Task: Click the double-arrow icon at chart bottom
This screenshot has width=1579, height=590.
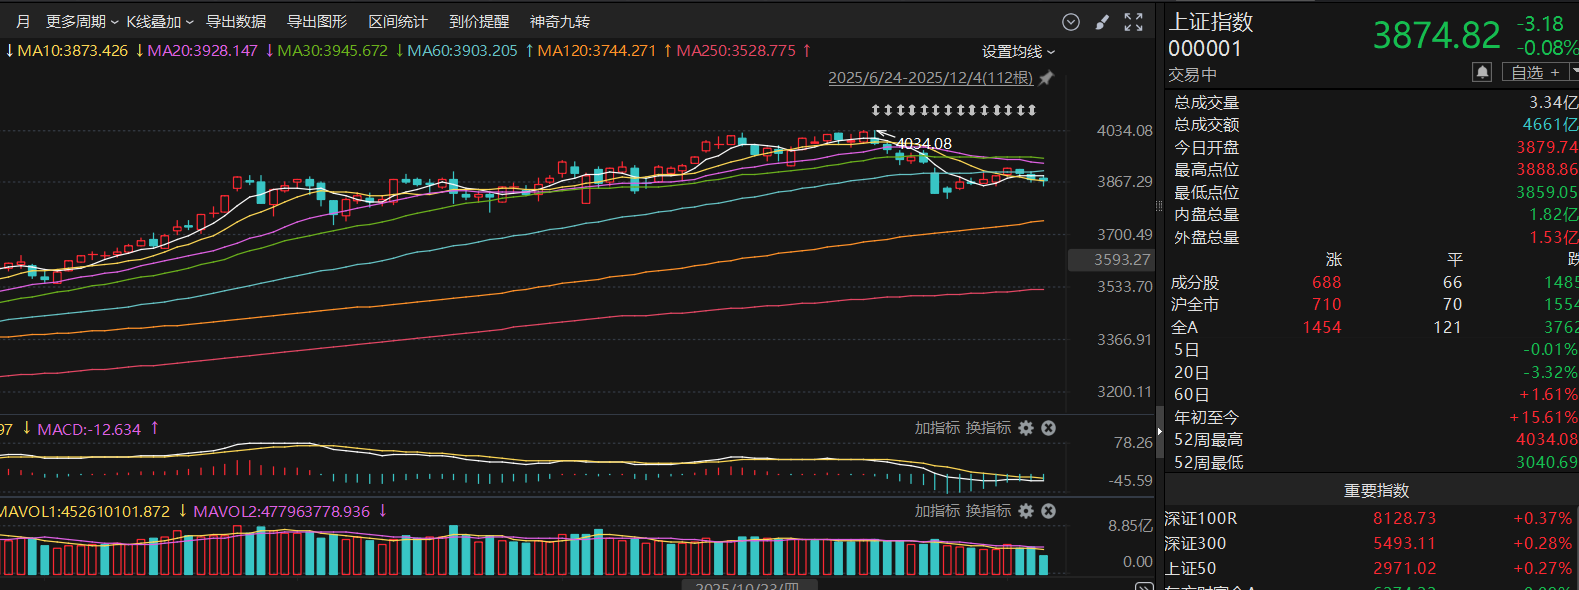Action: [1145, 586]
